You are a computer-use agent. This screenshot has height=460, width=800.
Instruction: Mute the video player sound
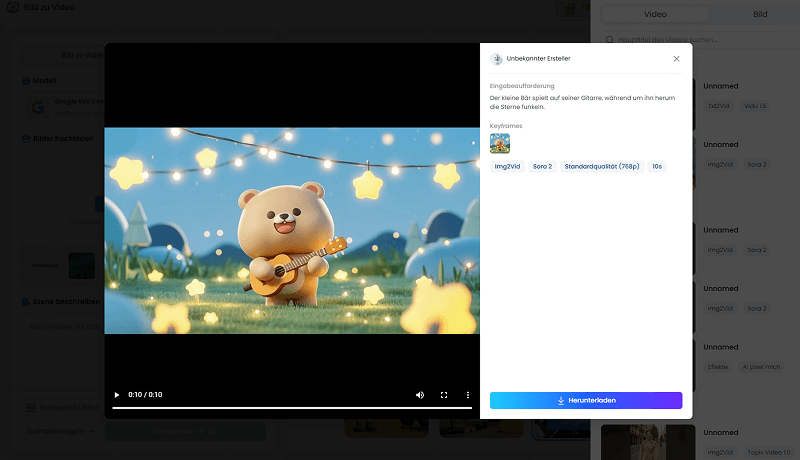(420, 395)
